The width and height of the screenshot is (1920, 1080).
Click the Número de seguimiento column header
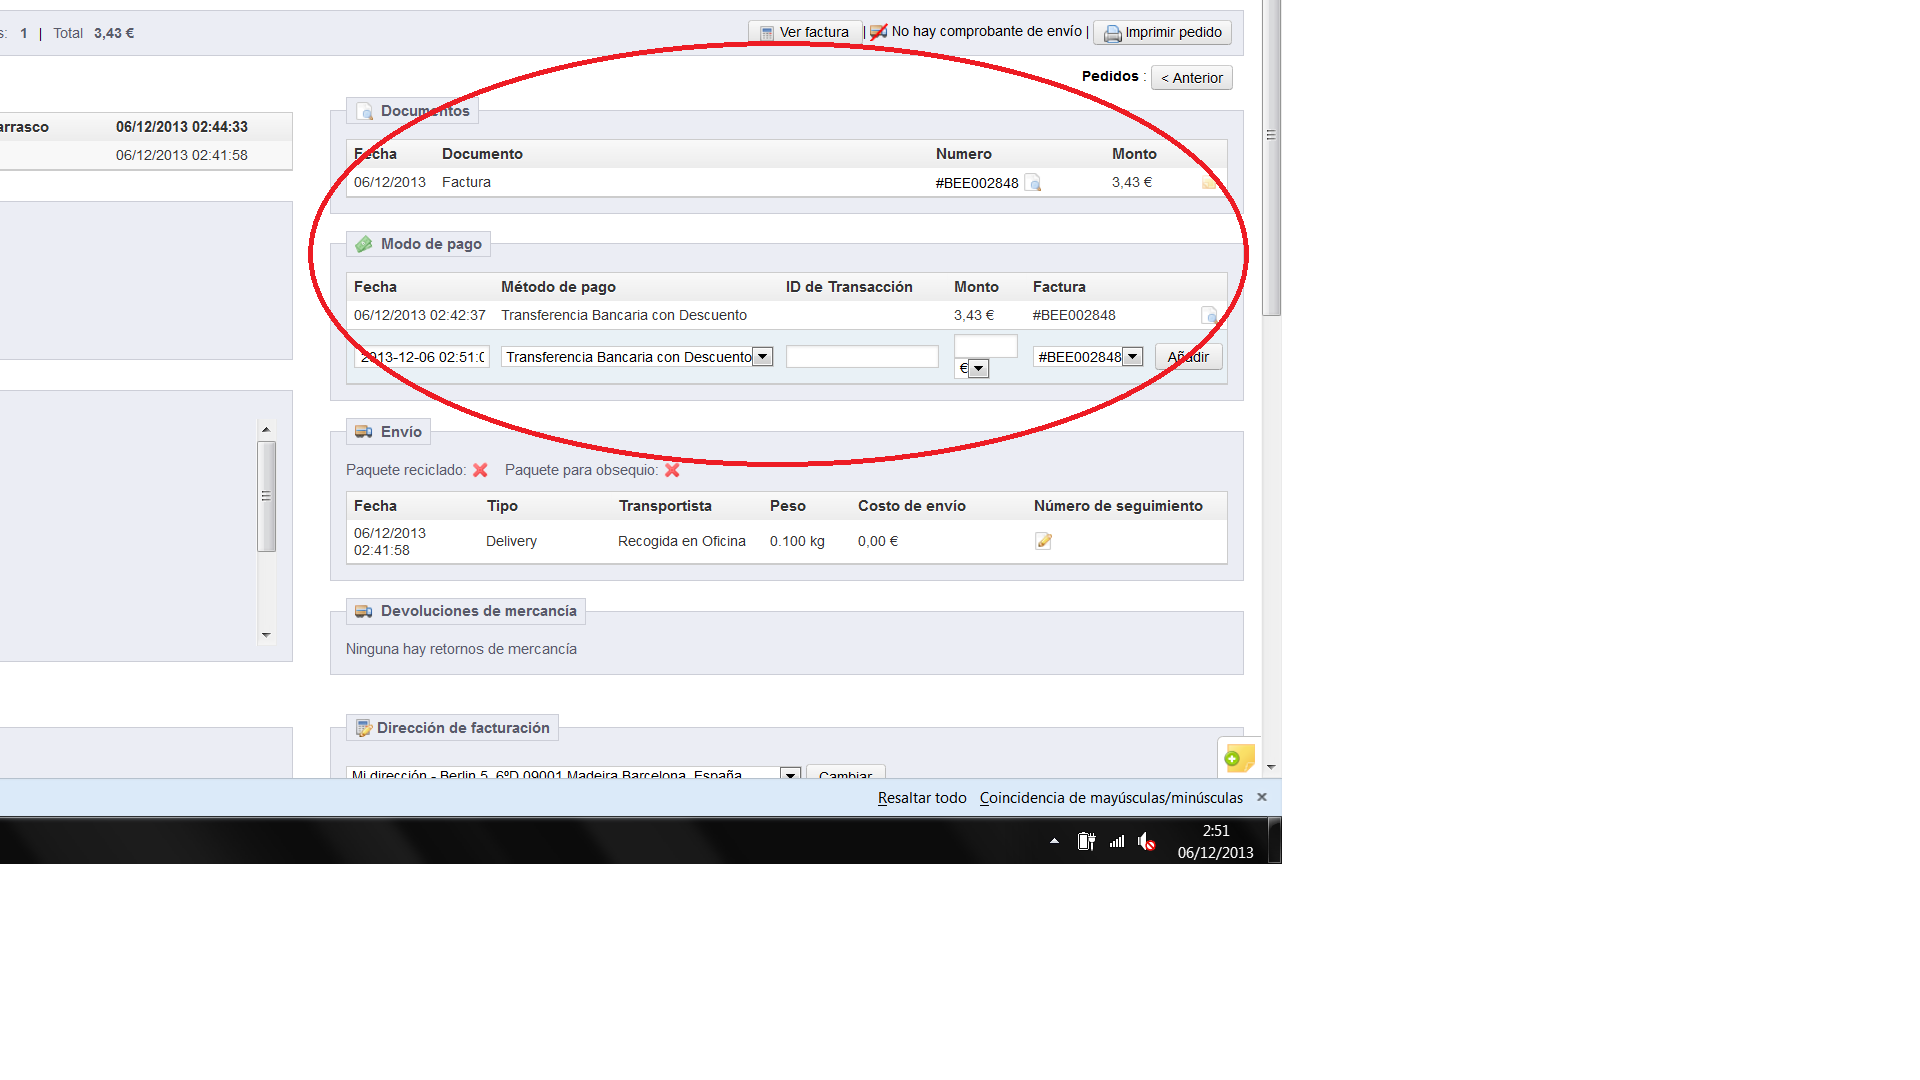pyautogui.click(x=1118, y=506)
